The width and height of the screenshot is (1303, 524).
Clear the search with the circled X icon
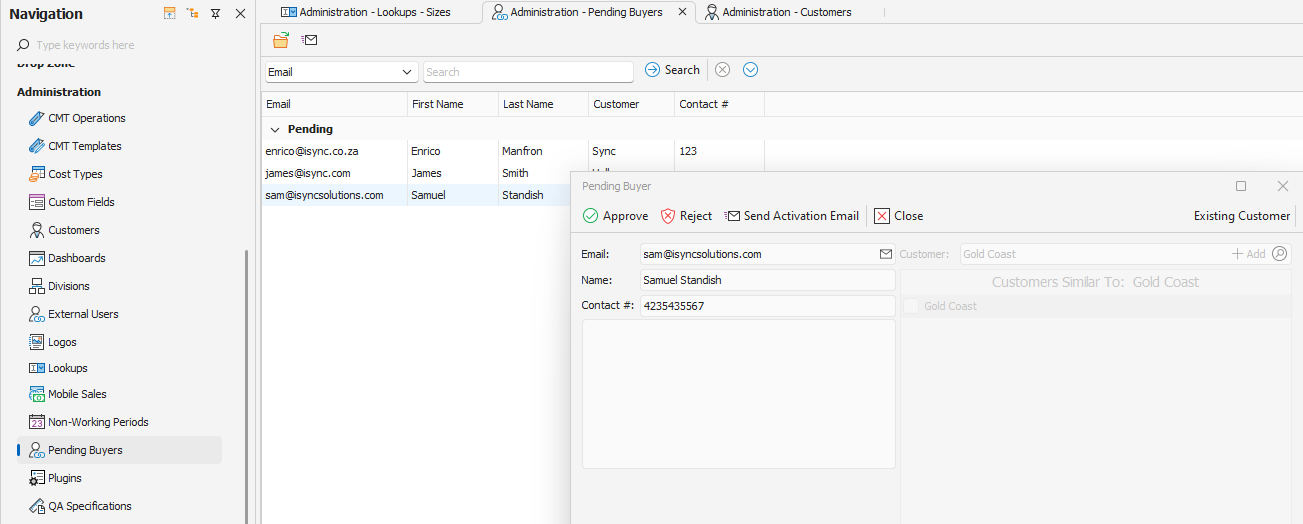pyautogui.click(x=722, y=70)
